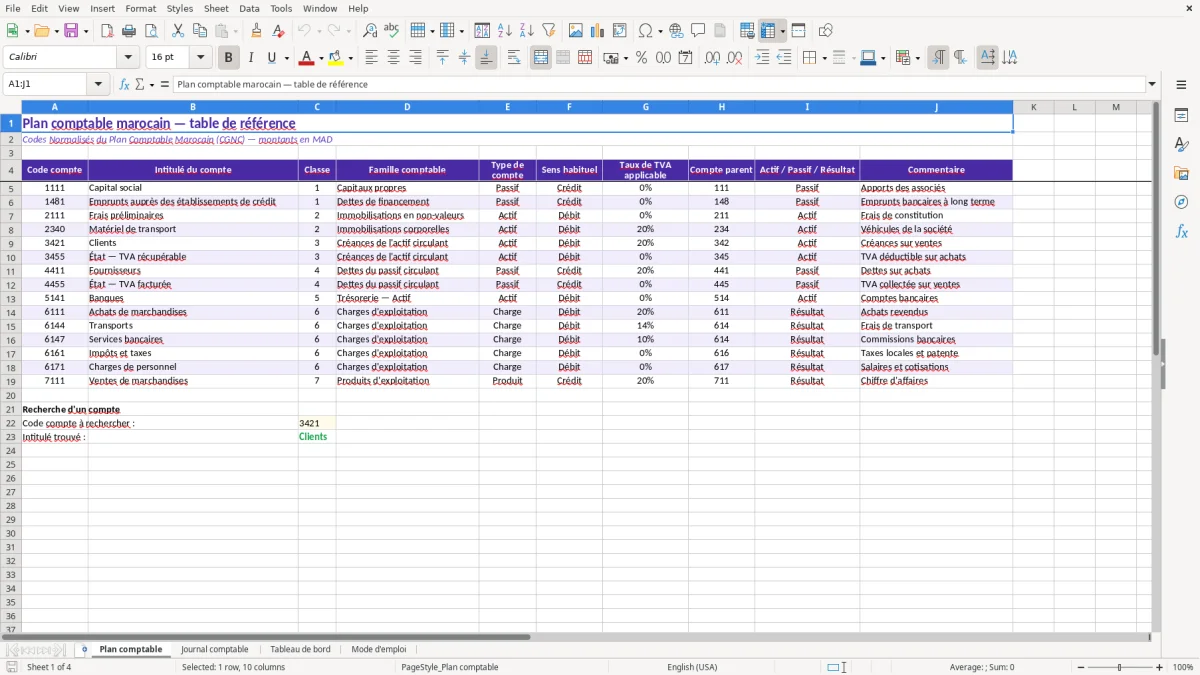This screenshot has width=1200, height=675.
Task: Apply the yellow background color swatch
Action: point(336,58)
